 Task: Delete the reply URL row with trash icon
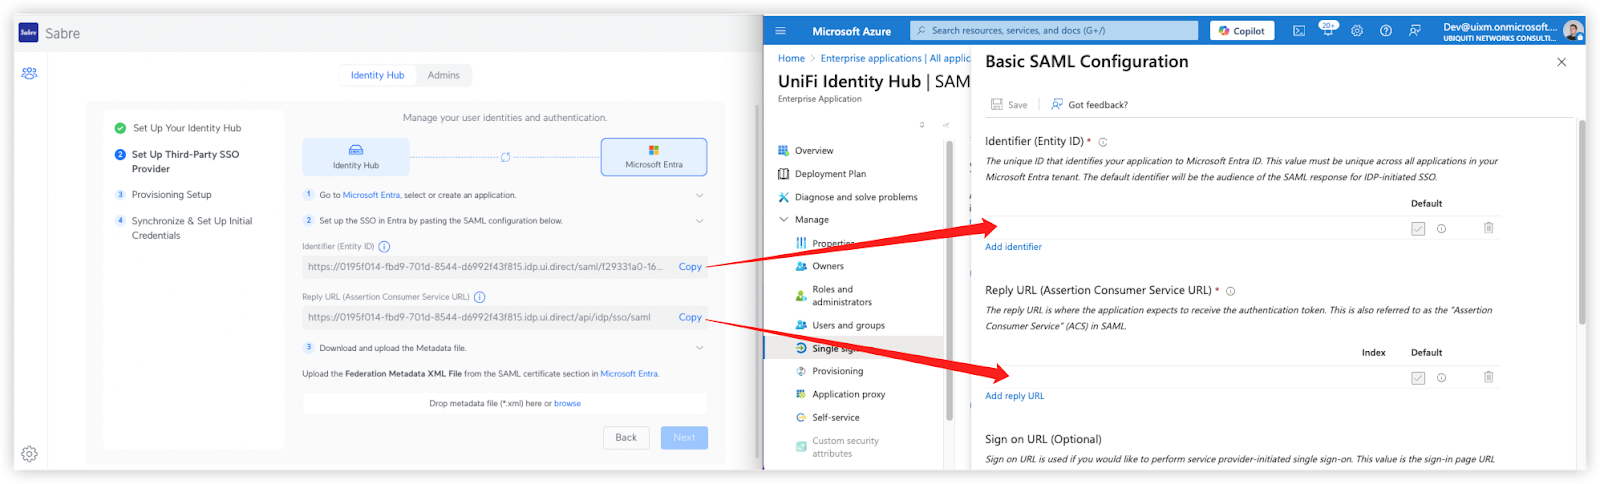[1488, 377]
